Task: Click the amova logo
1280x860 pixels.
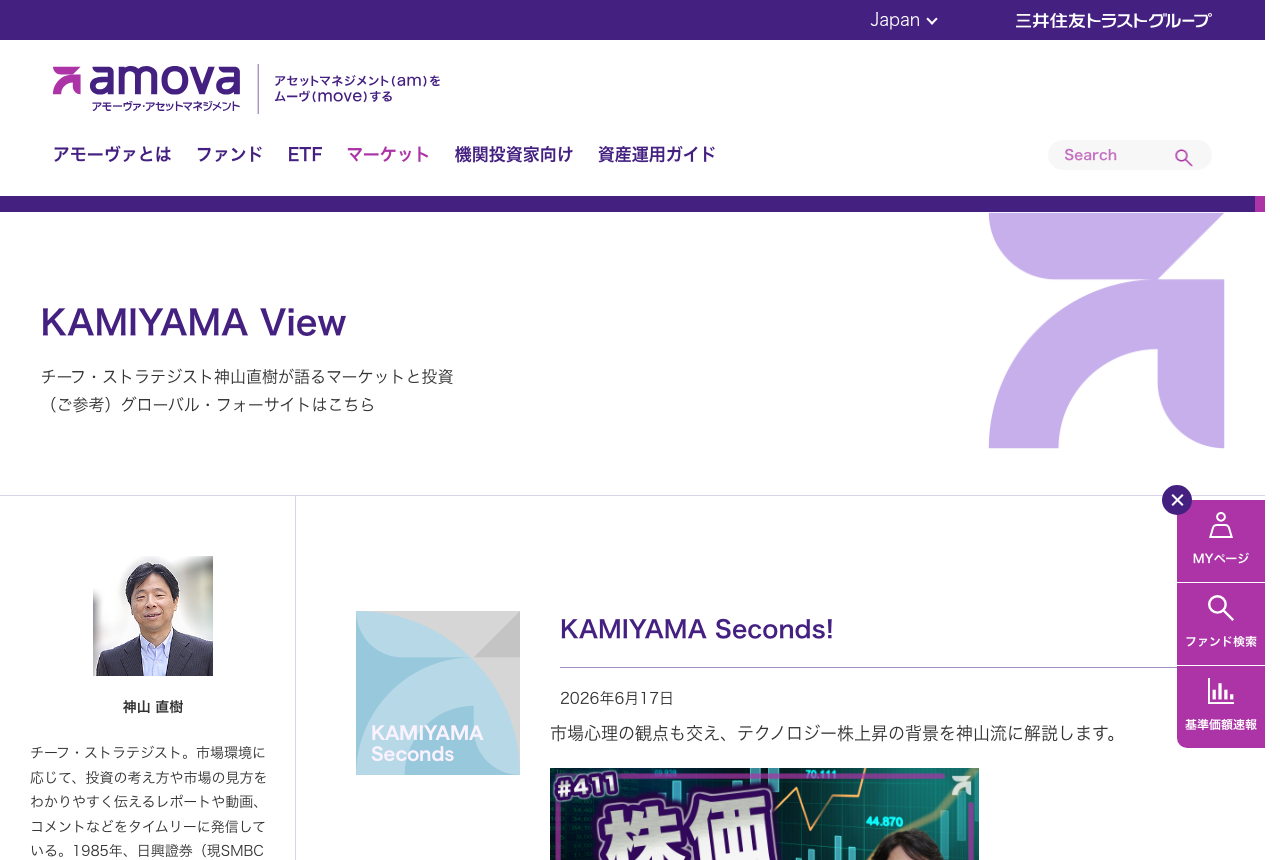Action: click(x=147, y=88)
